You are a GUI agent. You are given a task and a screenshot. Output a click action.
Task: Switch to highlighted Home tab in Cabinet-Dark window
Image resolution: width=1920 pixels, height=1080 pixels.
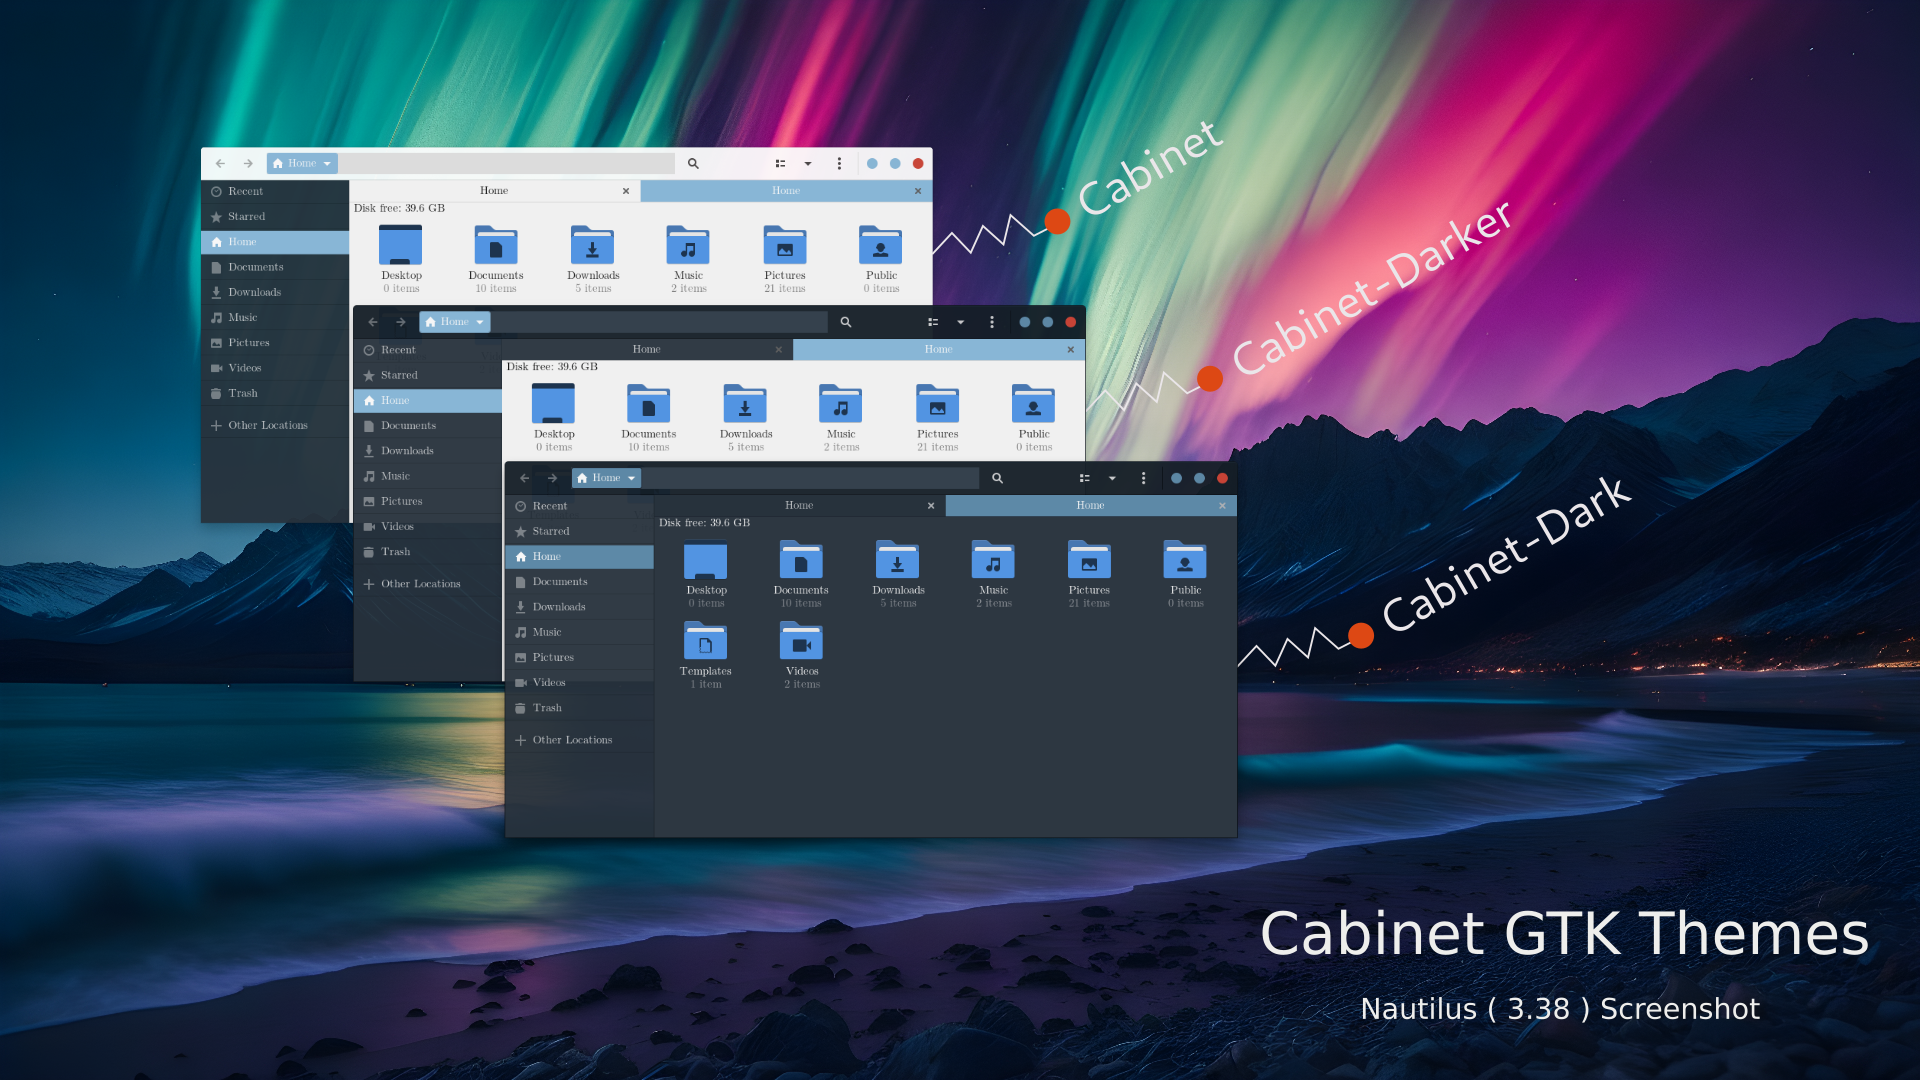click(x=1090, y=505)
